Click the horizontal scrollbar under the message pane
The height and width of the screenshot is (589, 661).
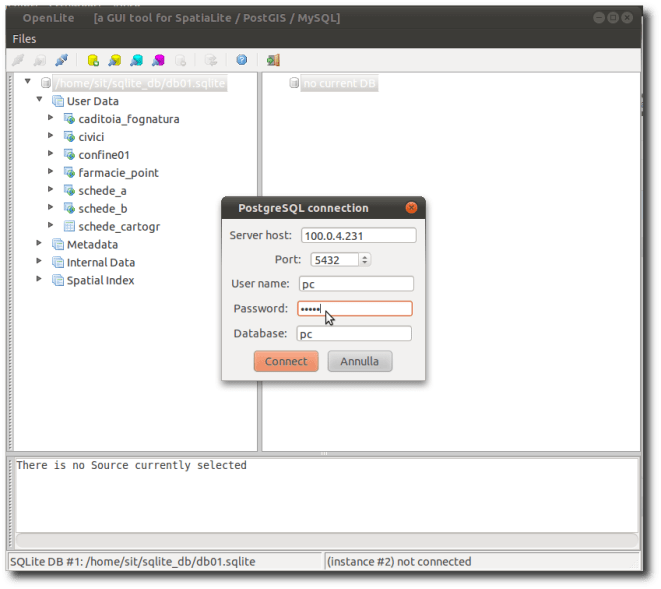[327, 540]
